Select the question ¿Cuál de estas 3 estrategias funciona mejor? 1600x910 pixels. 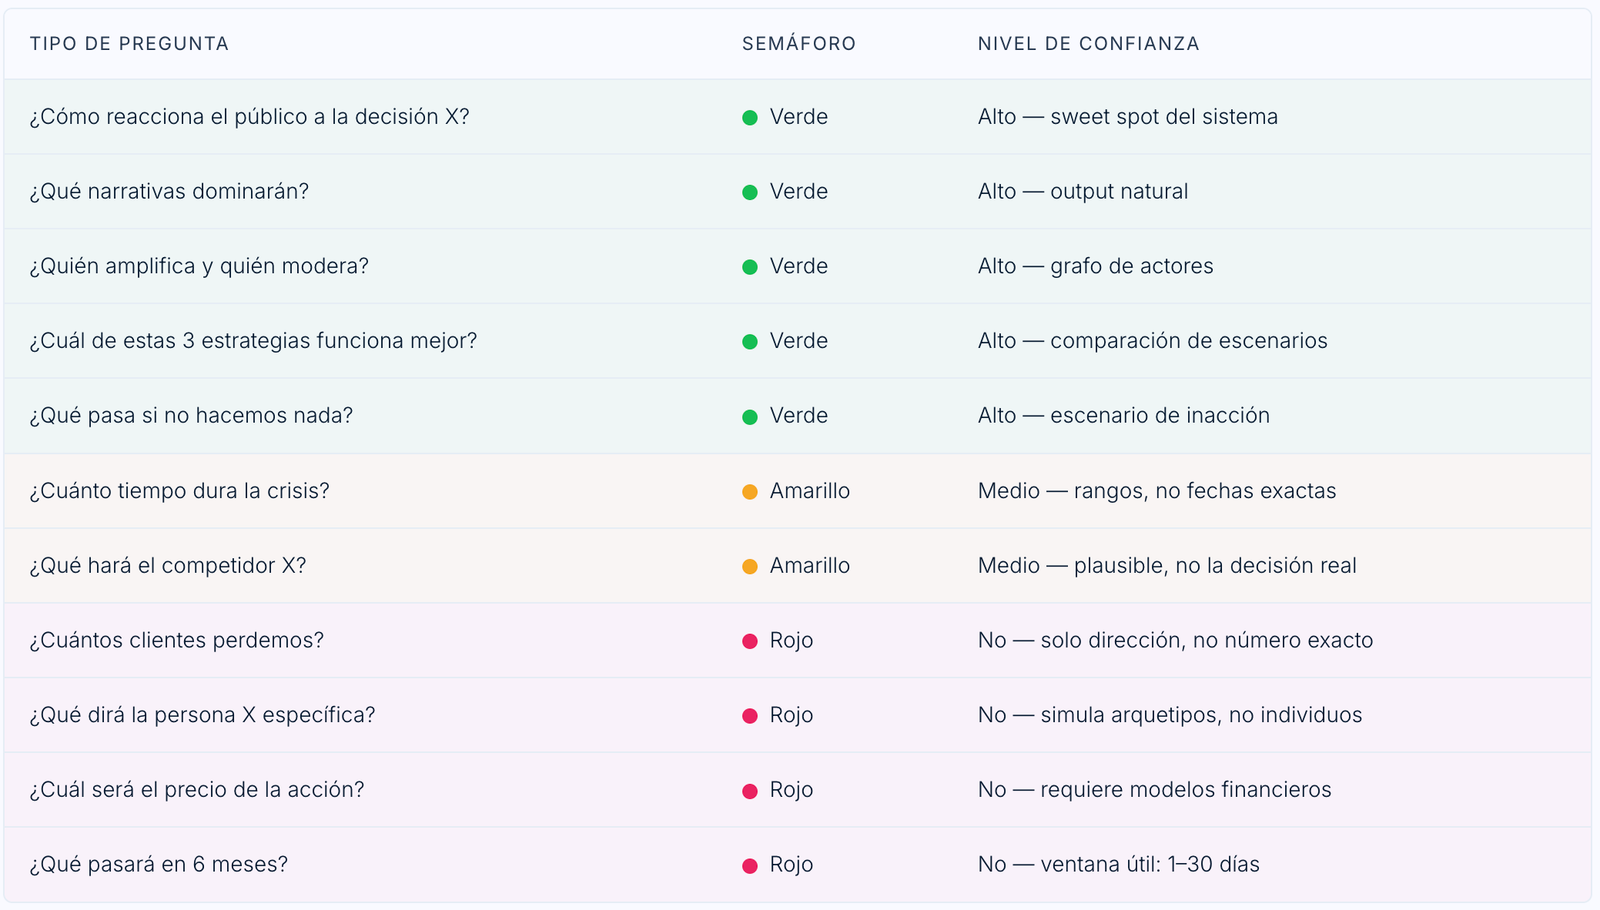point(253,341)
